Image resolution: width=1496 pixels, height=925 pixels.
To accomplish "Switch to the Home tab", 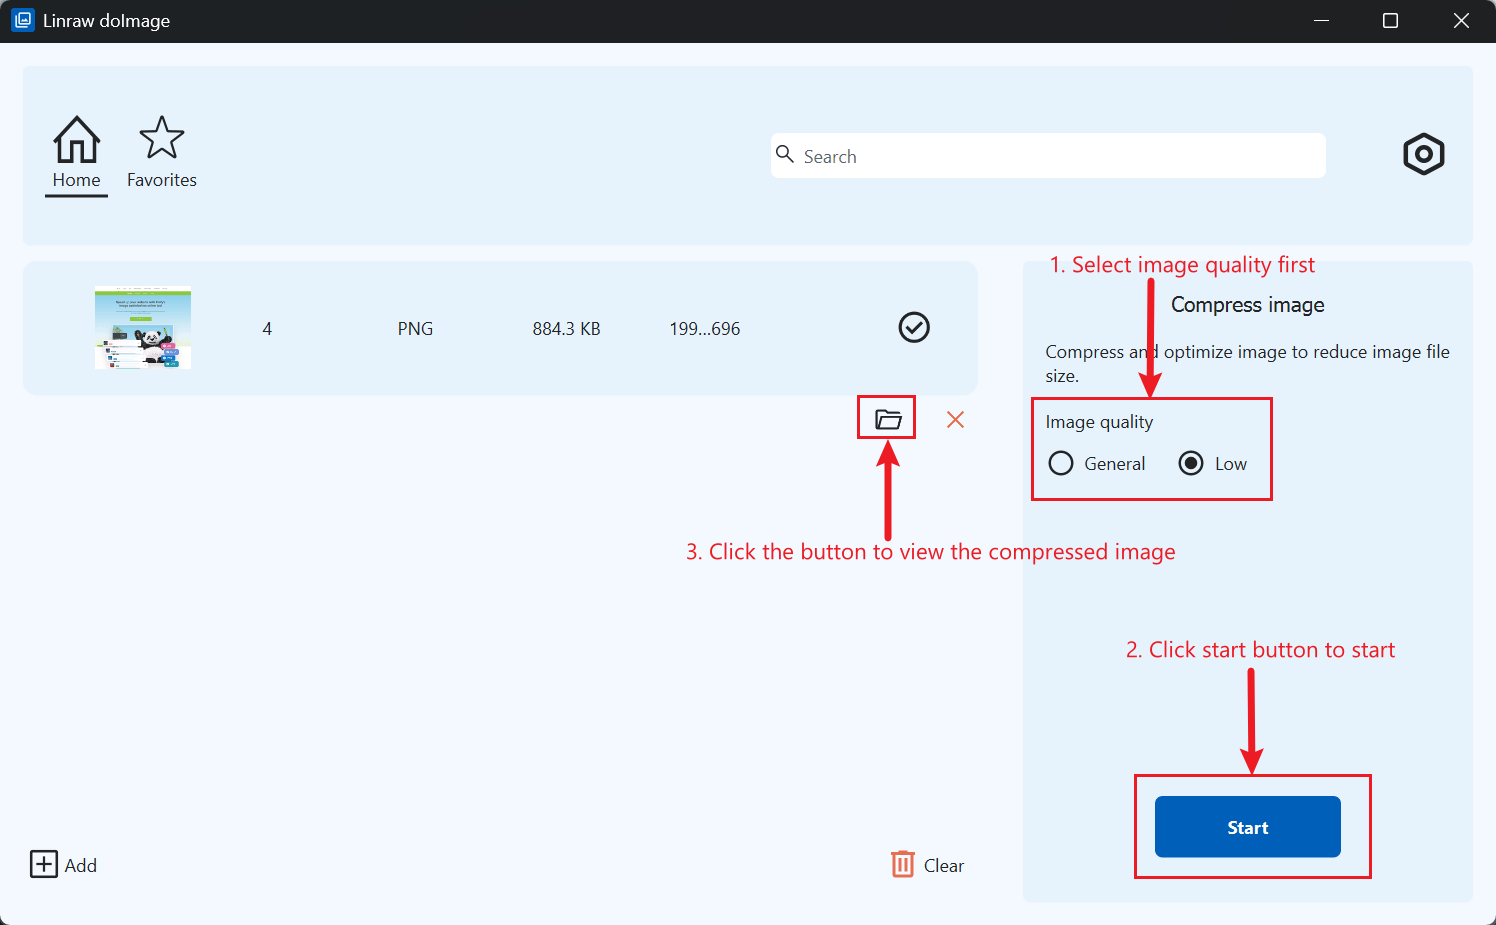I will [76, 155].
